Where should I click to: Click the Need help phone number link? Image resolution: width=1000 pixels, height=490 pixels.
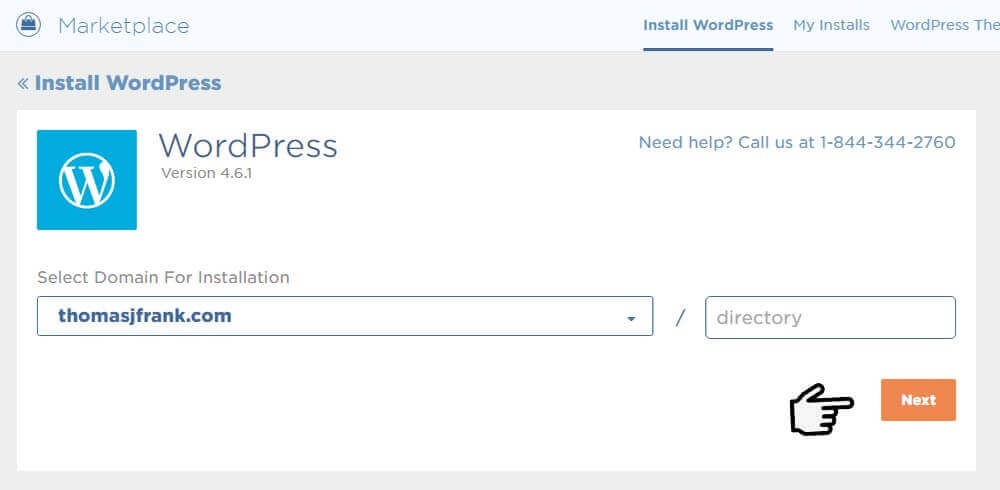click(x=797, y=142)
